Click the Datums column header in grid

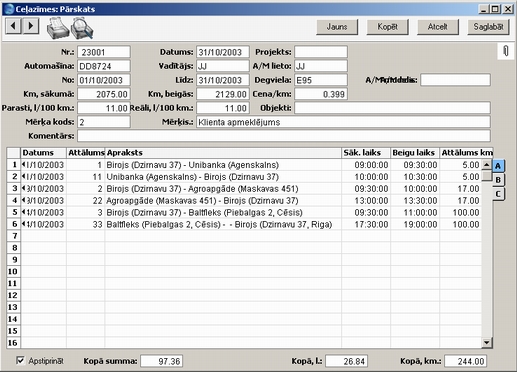[43, 153]
